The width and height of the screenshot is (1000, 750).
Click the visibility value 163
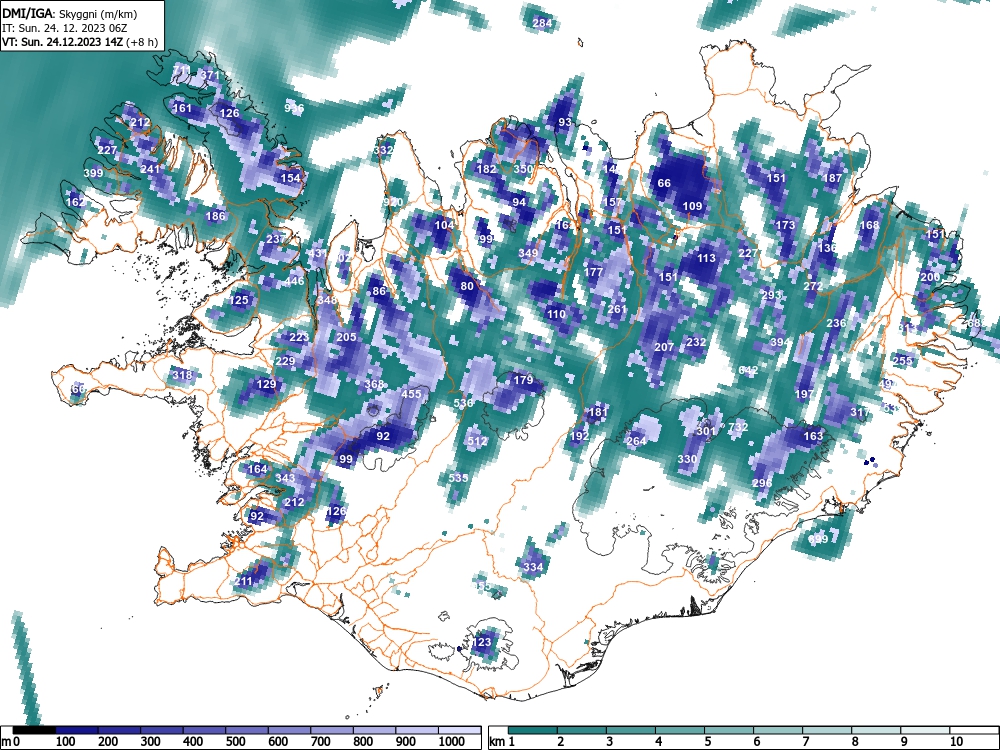coord(813,436)
